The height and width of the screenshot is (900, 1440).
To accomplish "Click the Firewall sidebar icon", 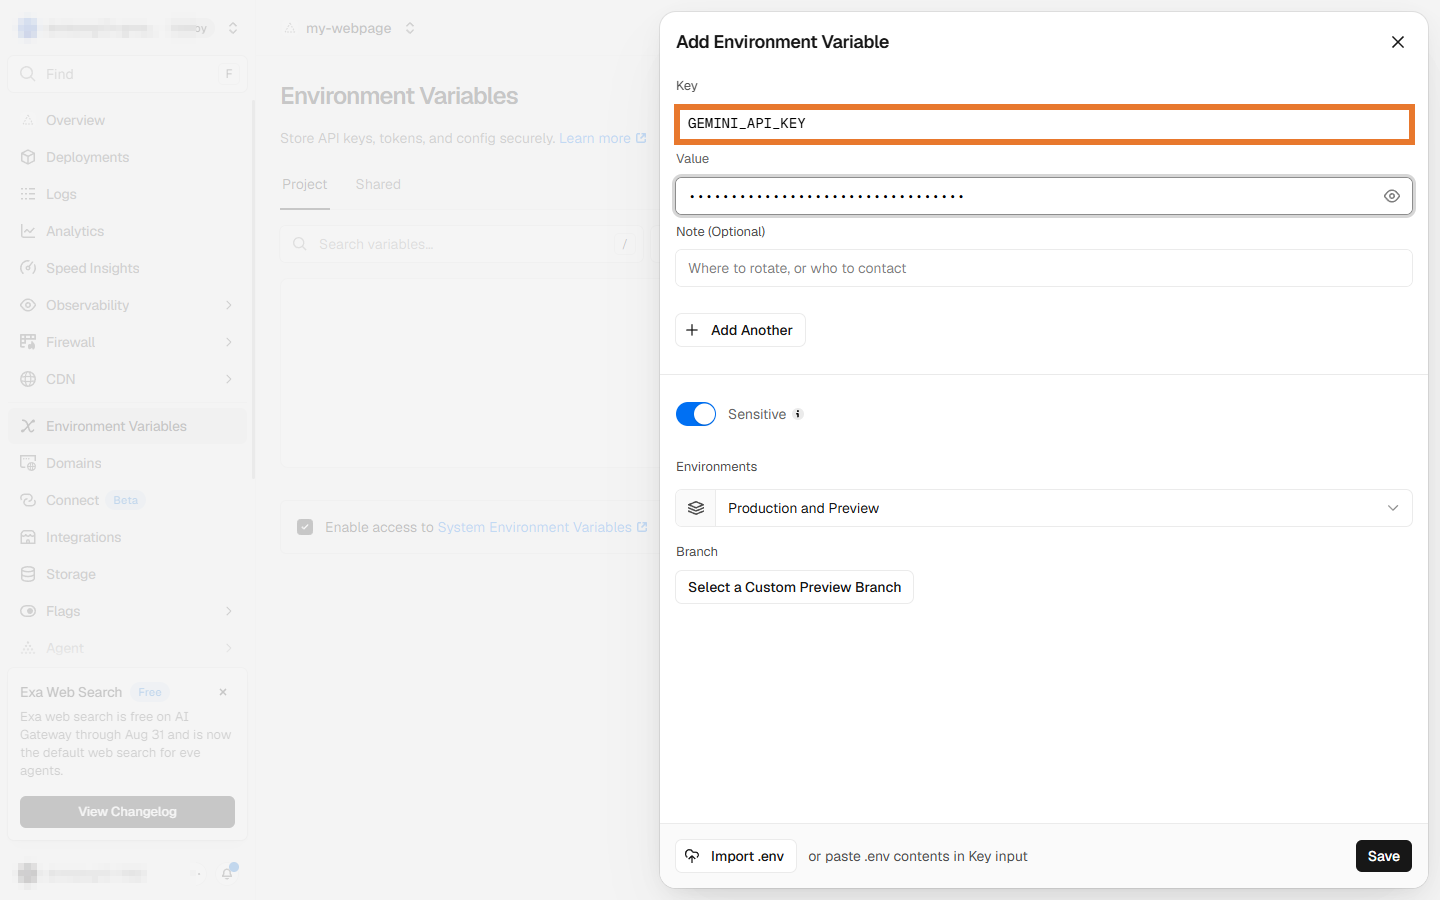I will (x=28, y=342).
